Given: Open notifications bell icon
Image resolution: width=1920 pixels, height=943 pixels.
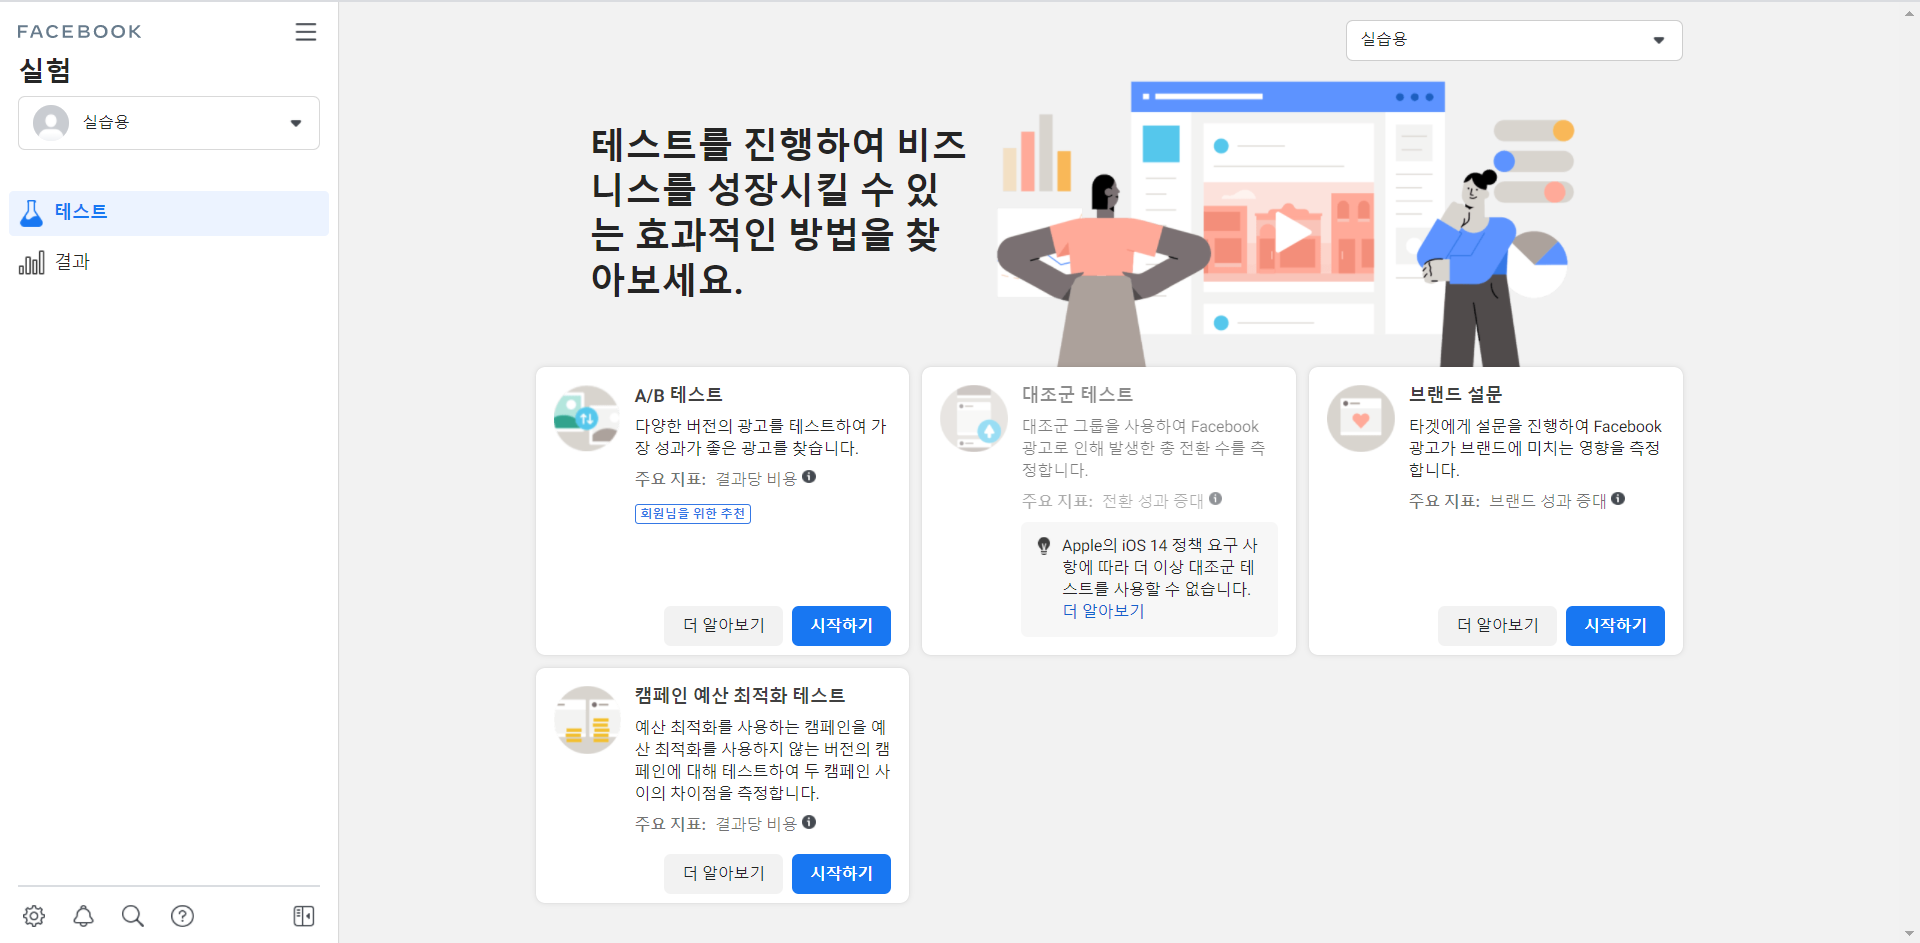Looking at the screenshot, I should pyautogui.click(x=84, y=916).
